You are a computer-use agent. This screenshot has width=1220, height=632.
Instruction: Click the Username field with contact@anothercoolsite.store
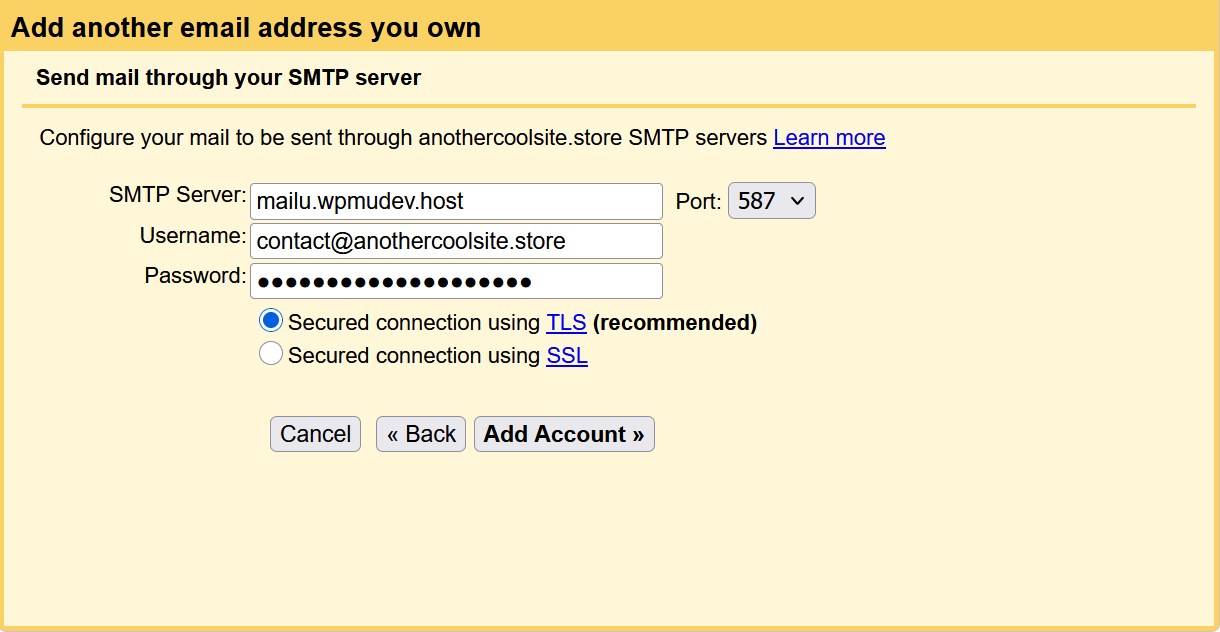tap(456, 241)
